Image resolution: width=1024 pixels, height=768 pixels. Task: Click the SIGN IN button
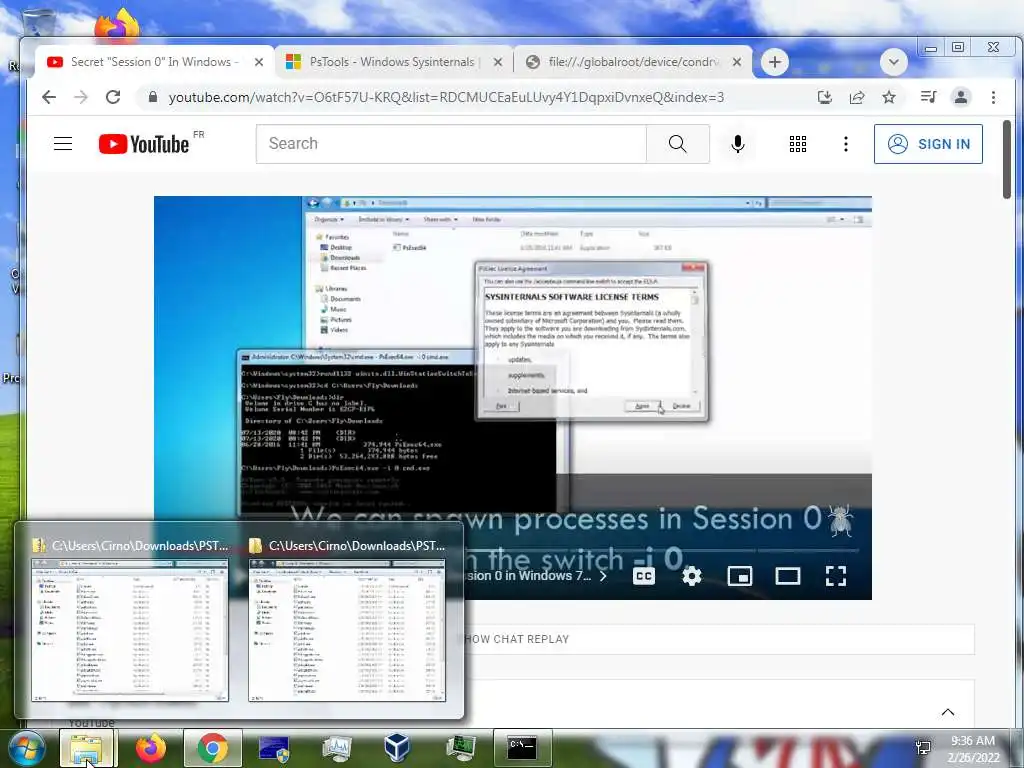pyautogui.click(x=928, y=144)
